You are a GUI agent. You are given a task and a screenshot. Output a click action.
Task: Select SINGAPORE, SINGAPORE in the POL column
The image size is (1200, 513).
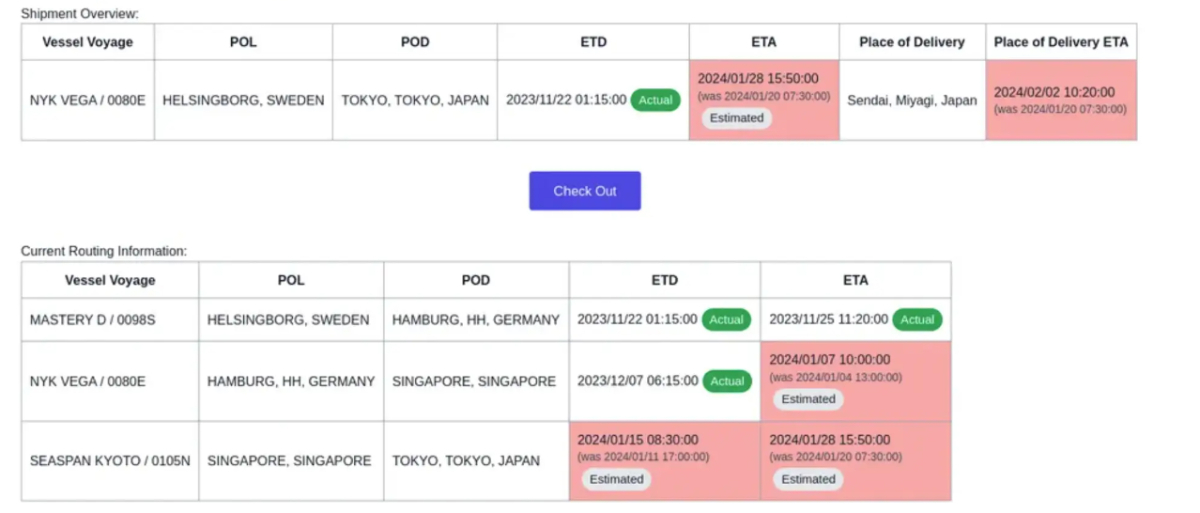[289, 461]
